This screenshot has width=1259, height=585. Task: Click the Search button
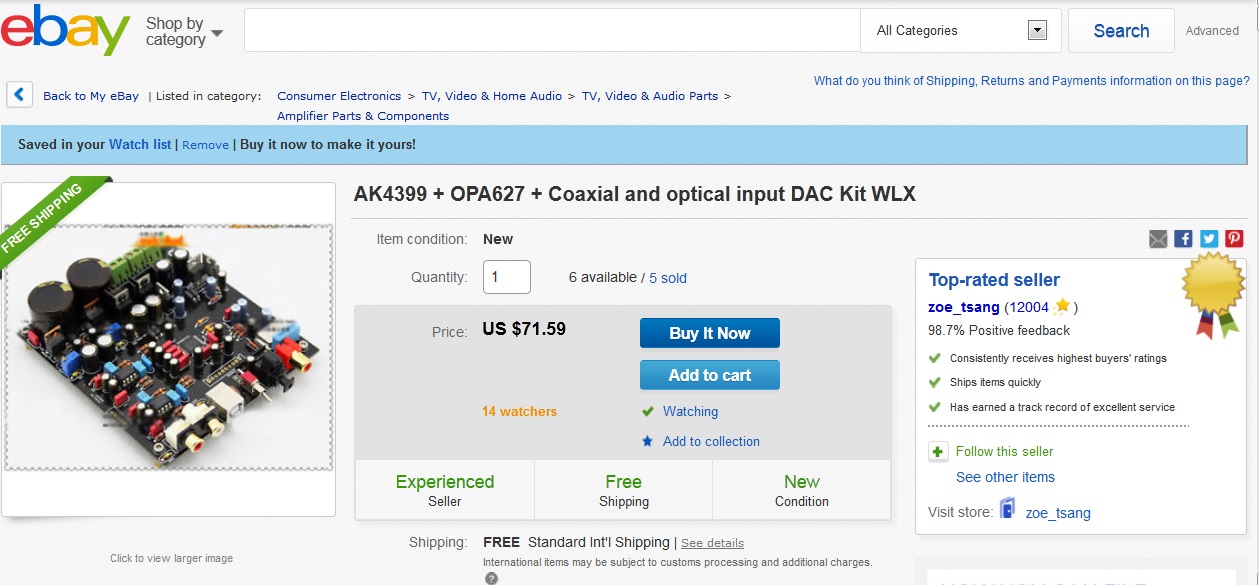pos(1121,31)
